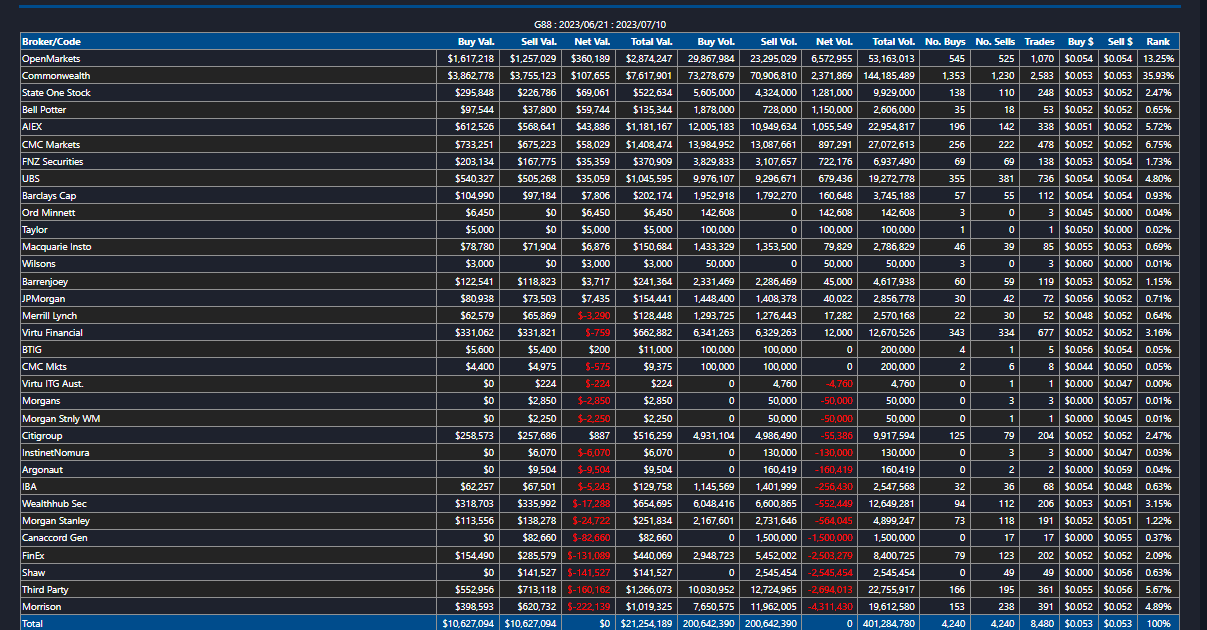
Task: Sort by the Total Val. column header
Action: coord(651,42)
